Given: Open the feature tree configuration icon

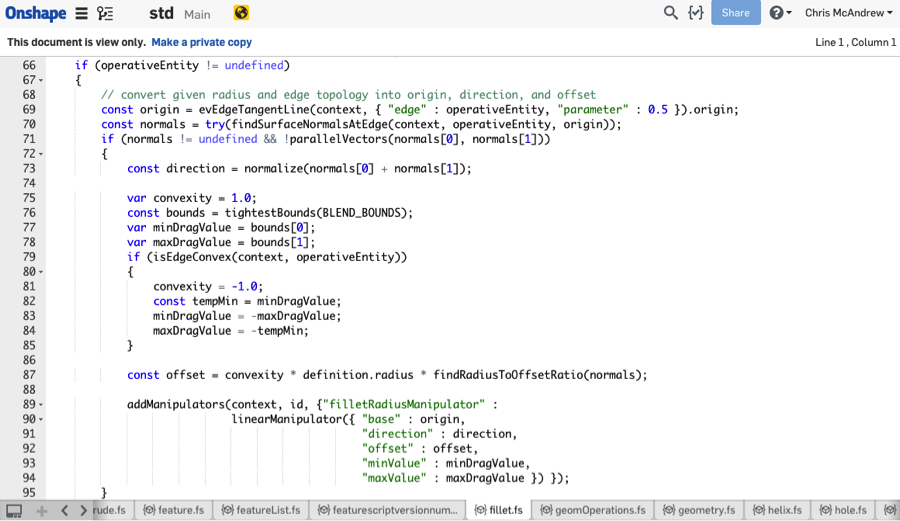Looking at the screenshot, I should point(105,13).
